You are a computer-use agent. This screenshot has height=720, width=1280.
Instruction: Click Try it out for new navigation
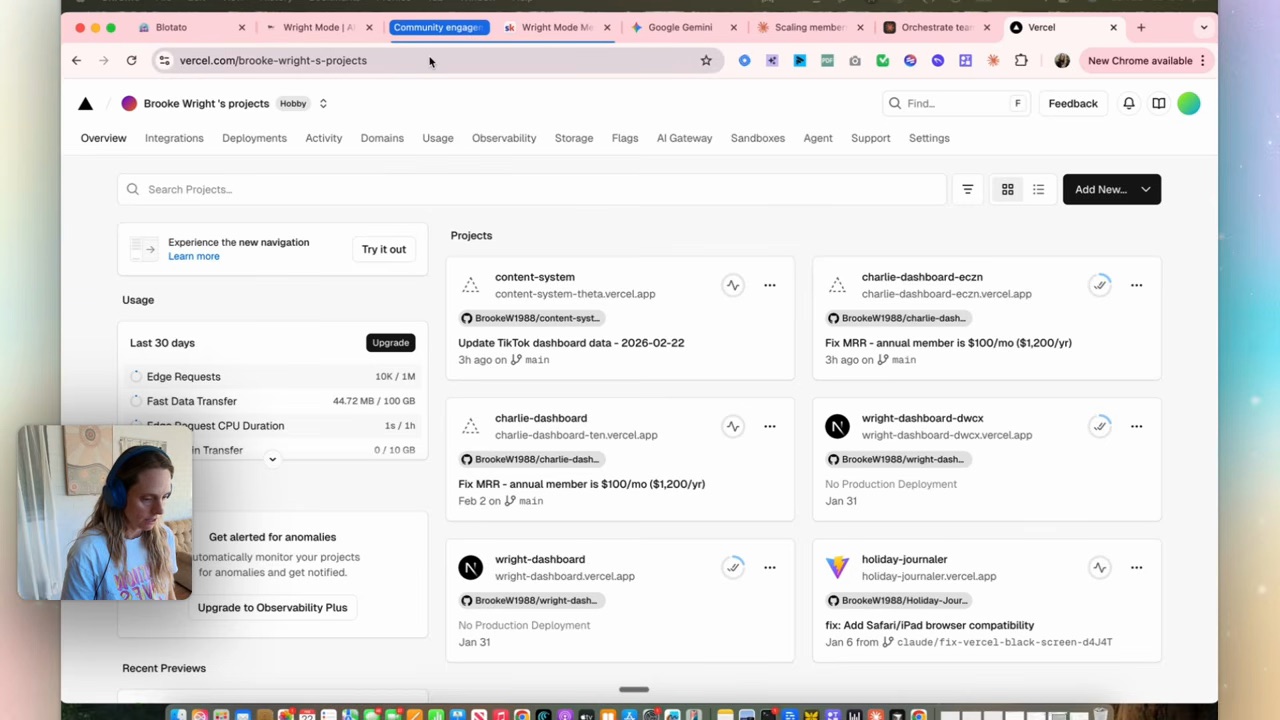(x=384, y=249)
